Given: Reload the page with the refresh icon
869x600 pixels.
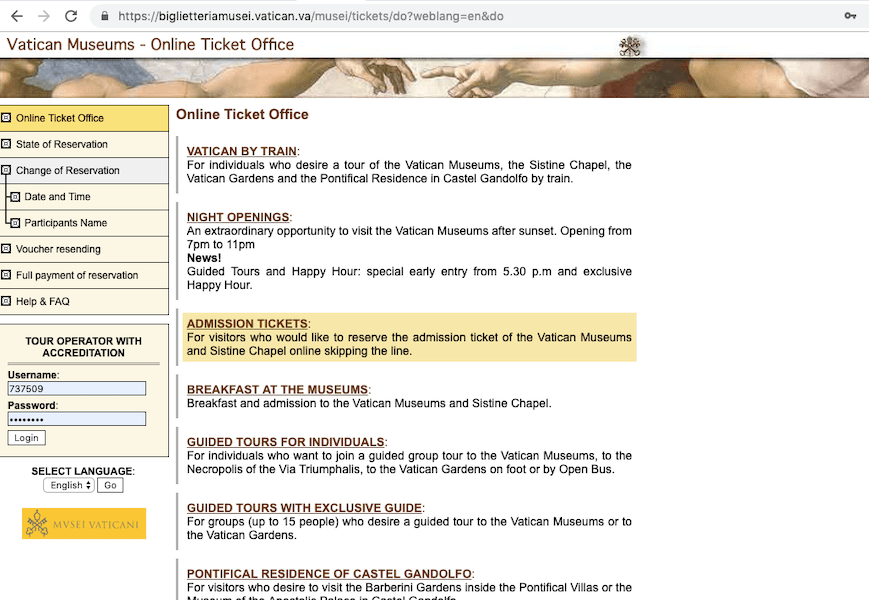Looking at the screenshot, I should (x=71, y=16).
